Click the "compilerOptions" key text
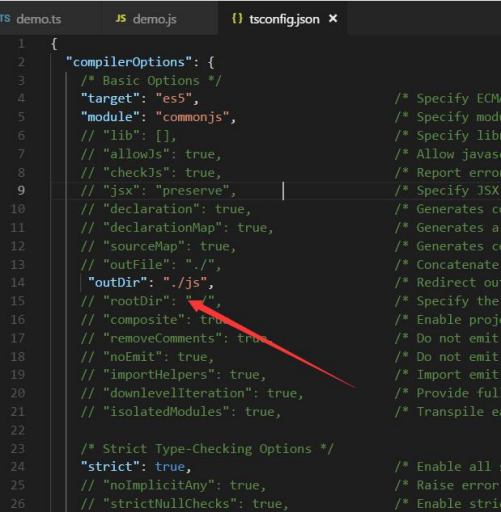Image resolution: width=501 pixels, height=514 pixels. pos(129,62)
